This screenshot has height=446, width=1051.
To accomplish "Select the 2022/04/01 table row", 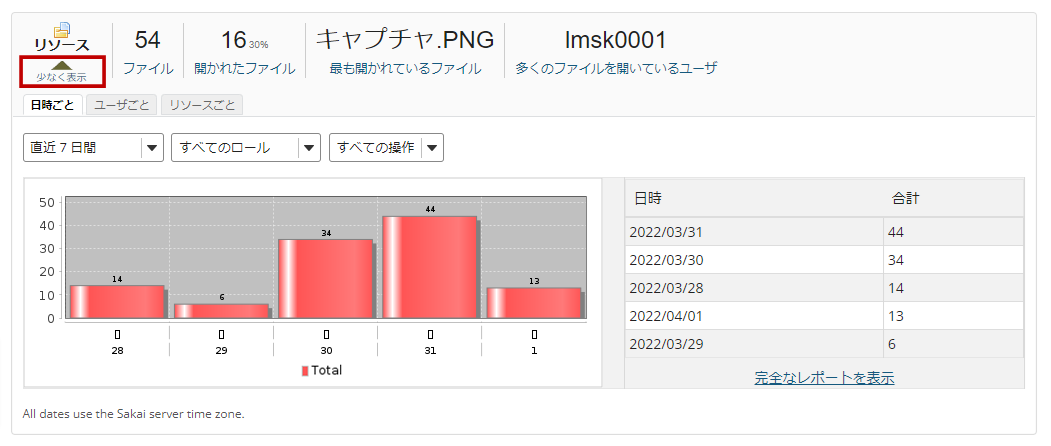I will 754,316.
